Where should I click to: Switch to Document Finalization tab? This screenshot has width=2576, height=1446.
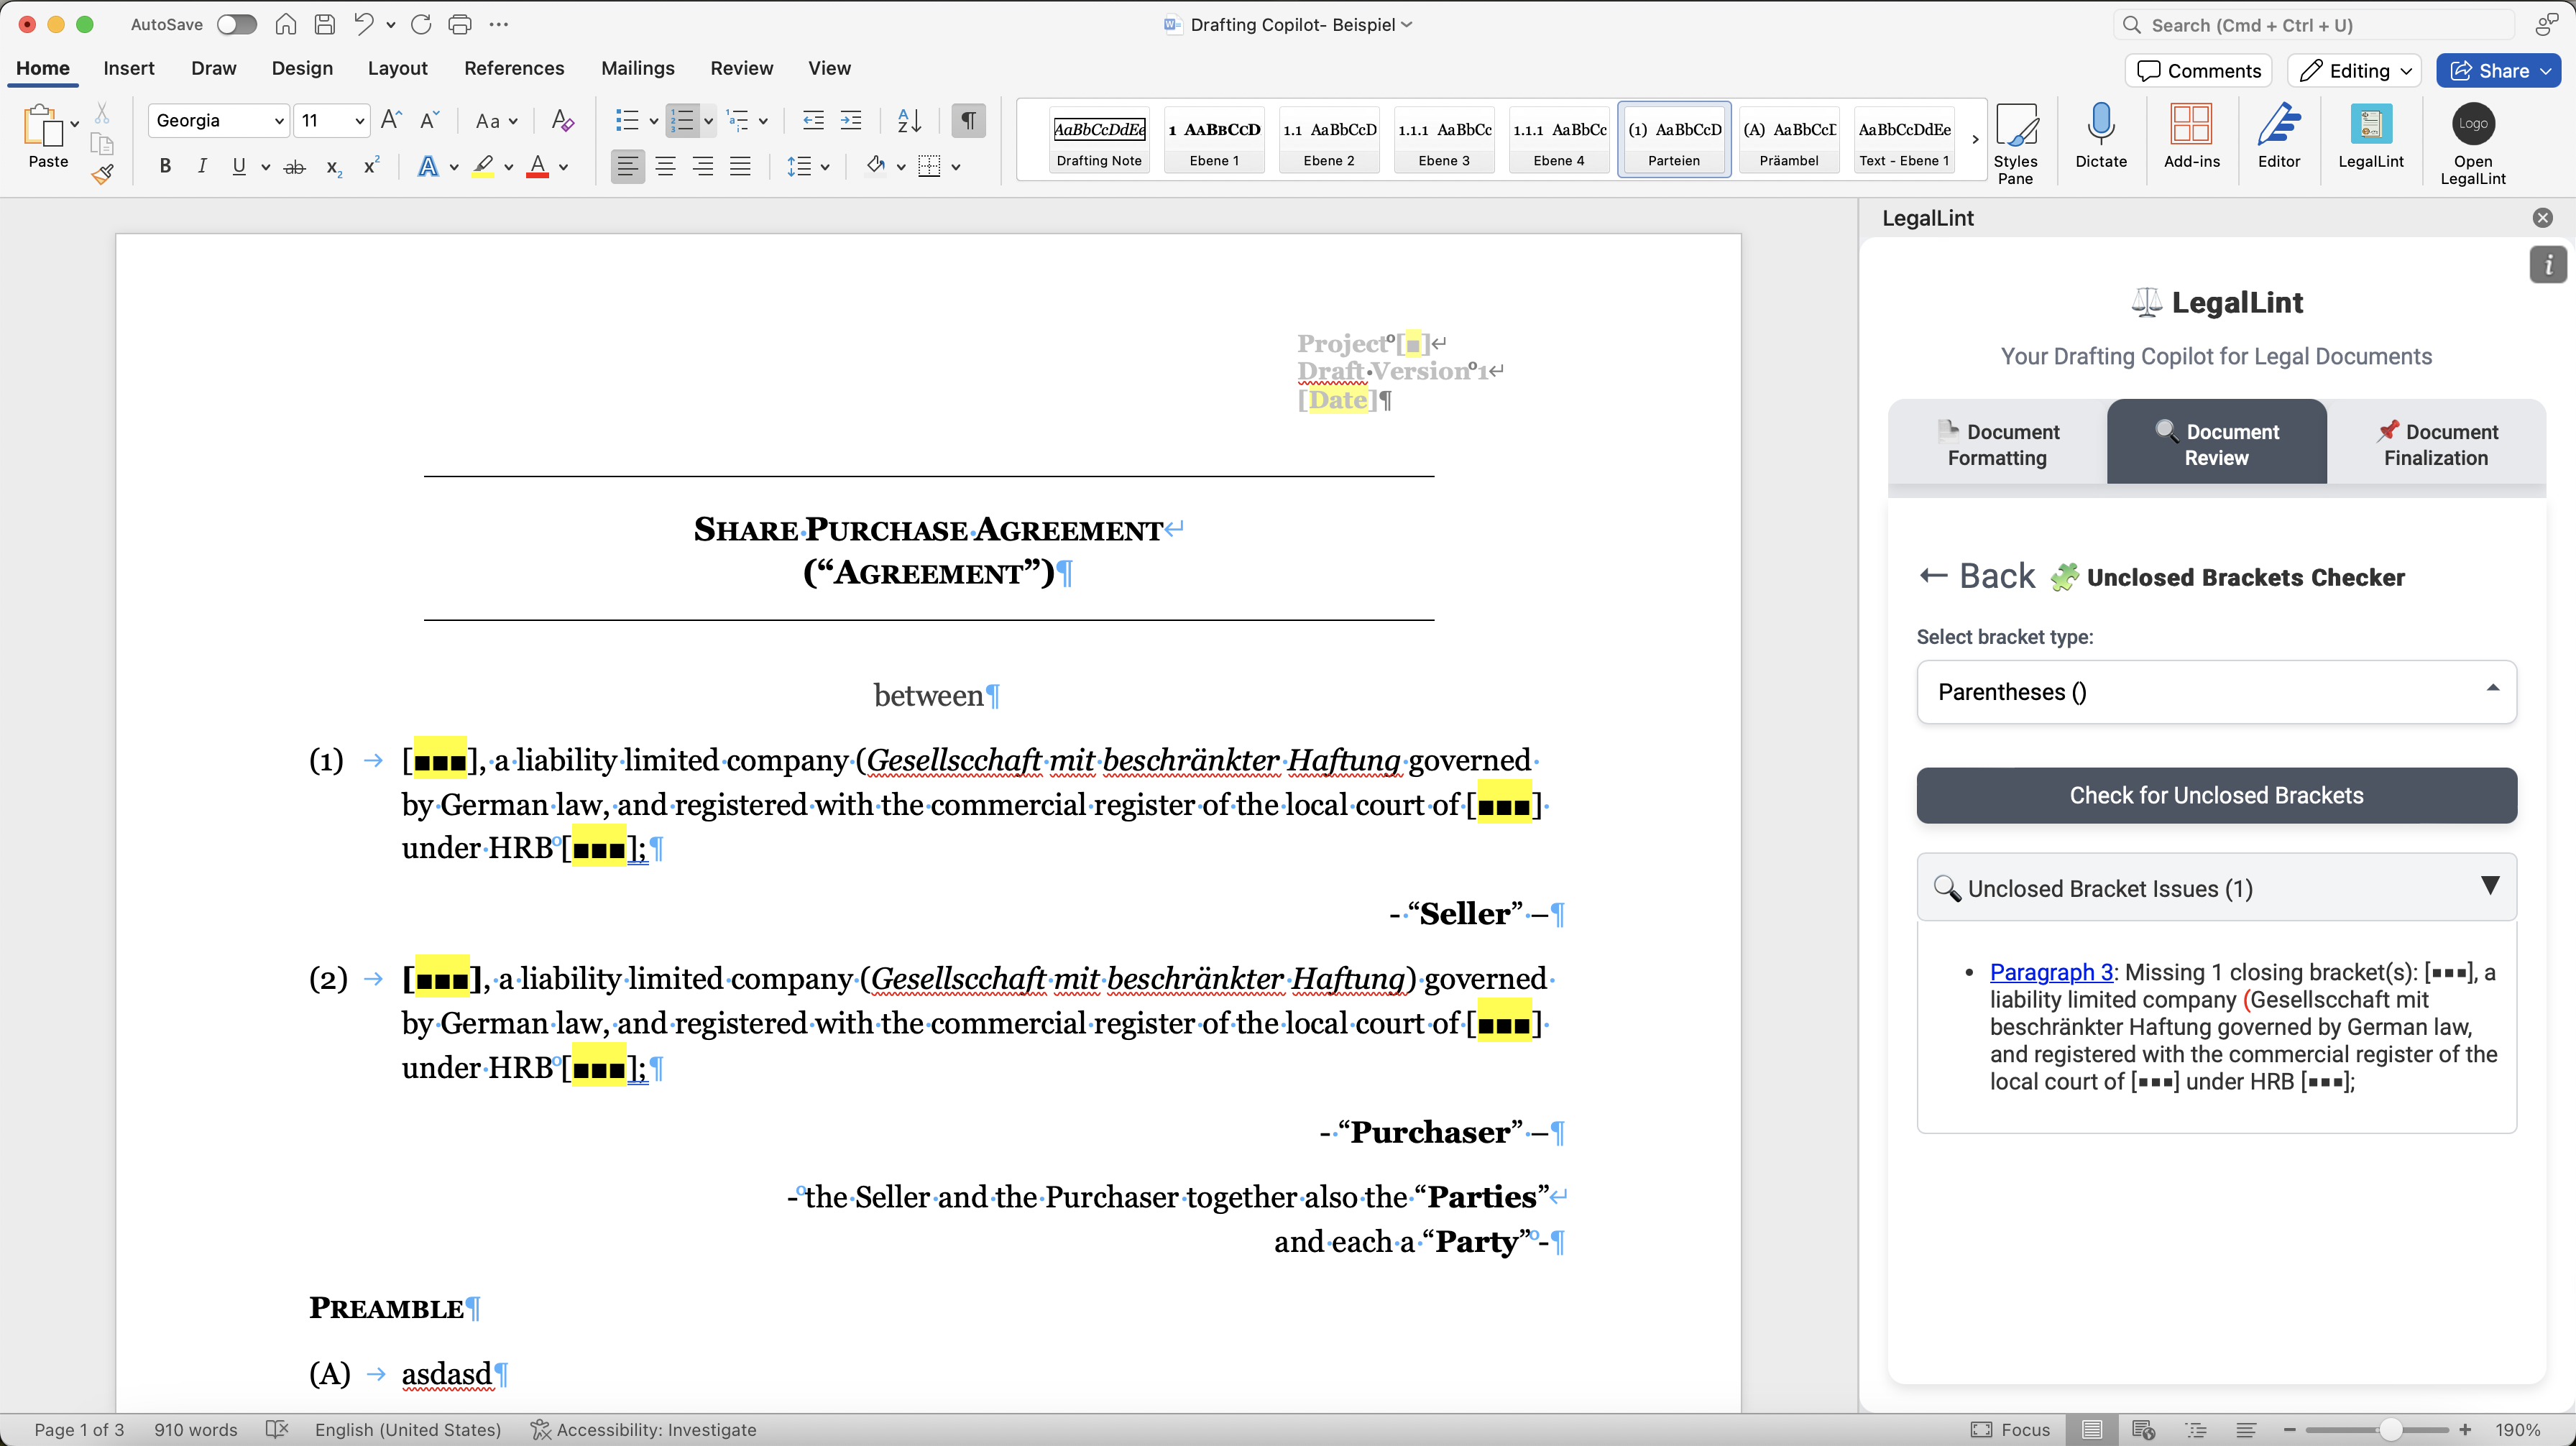point(2435,444)
